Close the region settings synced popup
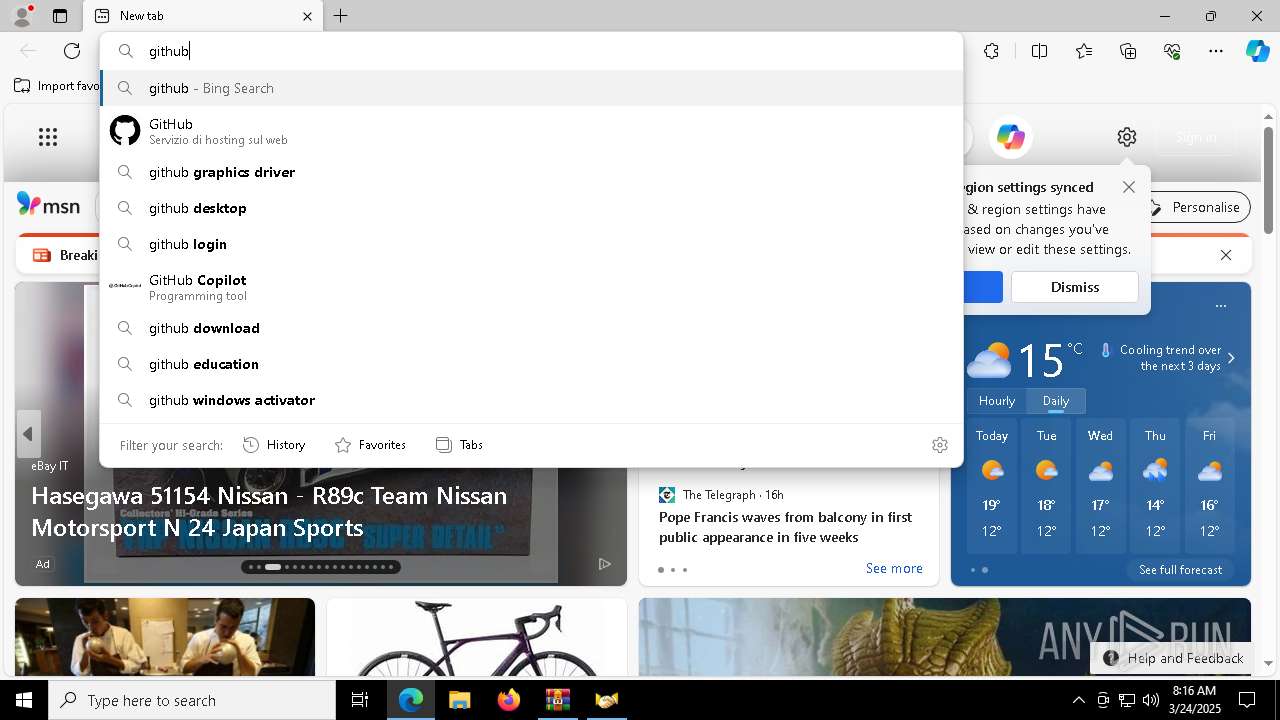The height and width of the screenshot is (720, 1280). click(x=1128, y=187)
